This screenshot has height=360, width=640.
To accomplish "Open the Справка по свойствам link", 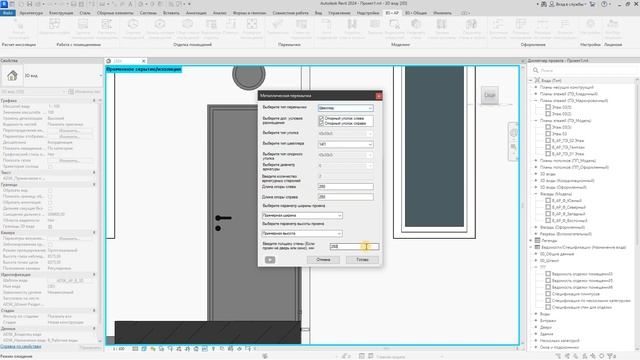I will [21, 346].
